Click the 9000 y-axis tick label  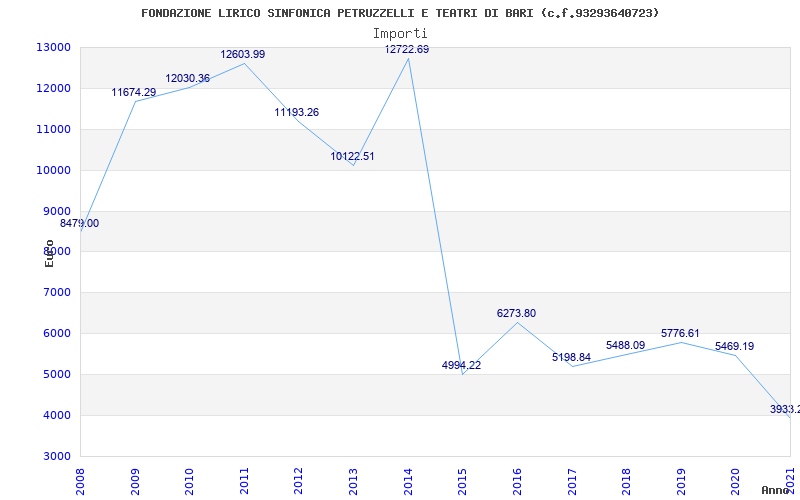(x=56, y=211)
